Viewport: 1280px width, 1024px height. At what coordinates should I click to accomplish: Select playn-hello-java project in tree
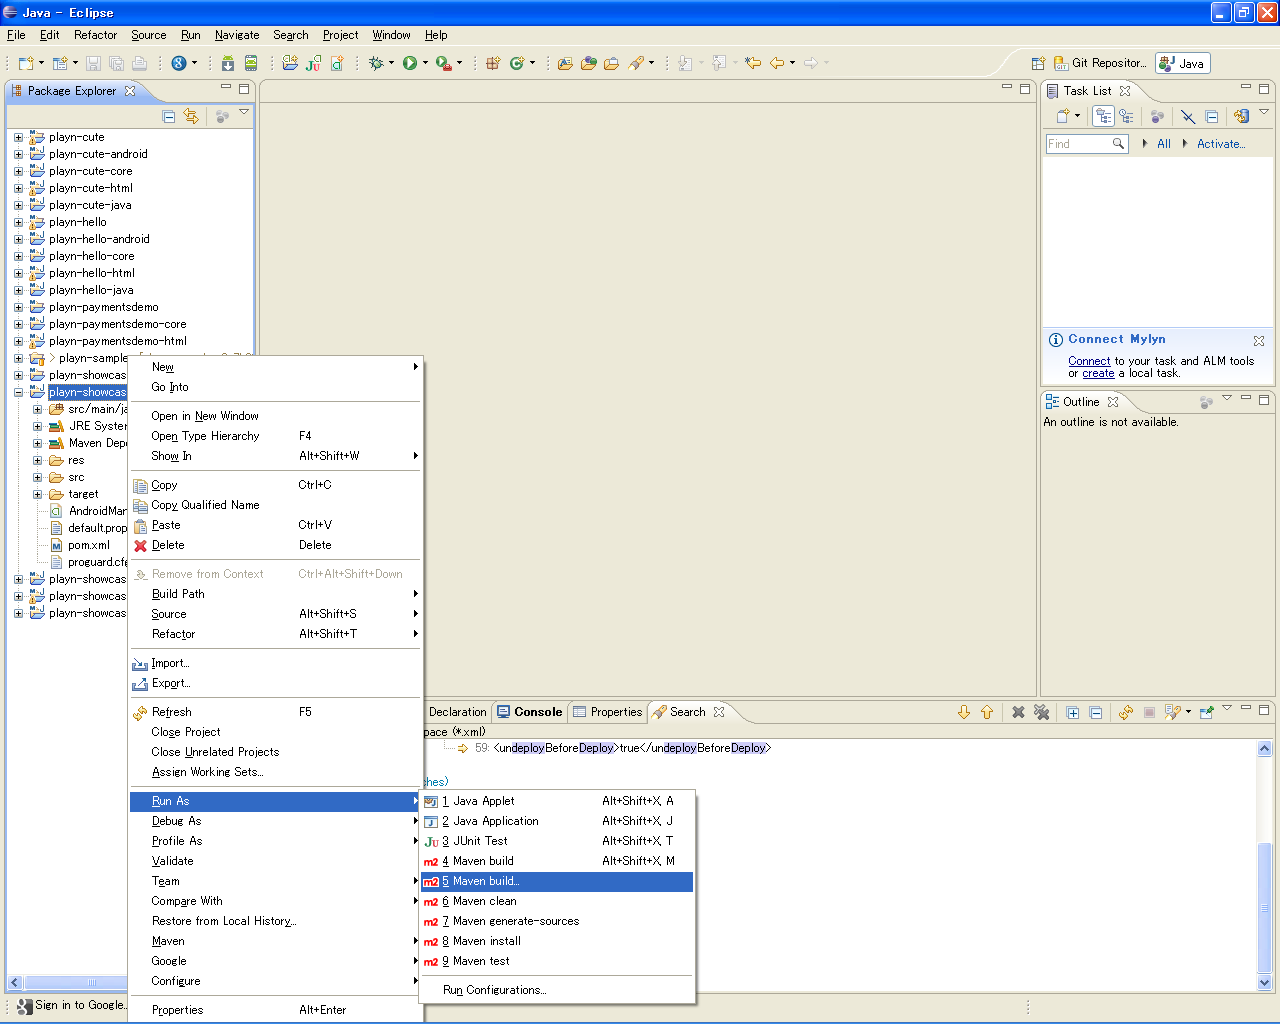pos(91,290)
